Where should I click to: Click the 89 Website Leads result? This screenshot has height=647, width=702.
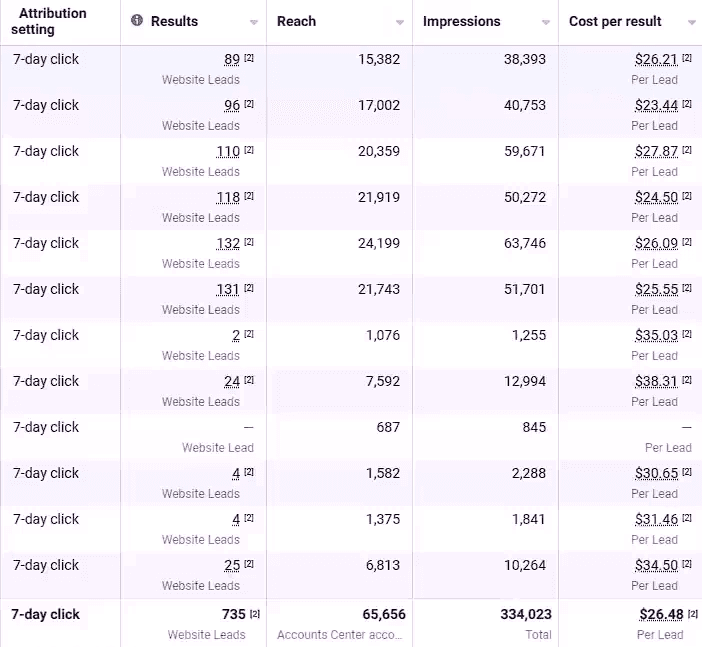tap(232, 59)
